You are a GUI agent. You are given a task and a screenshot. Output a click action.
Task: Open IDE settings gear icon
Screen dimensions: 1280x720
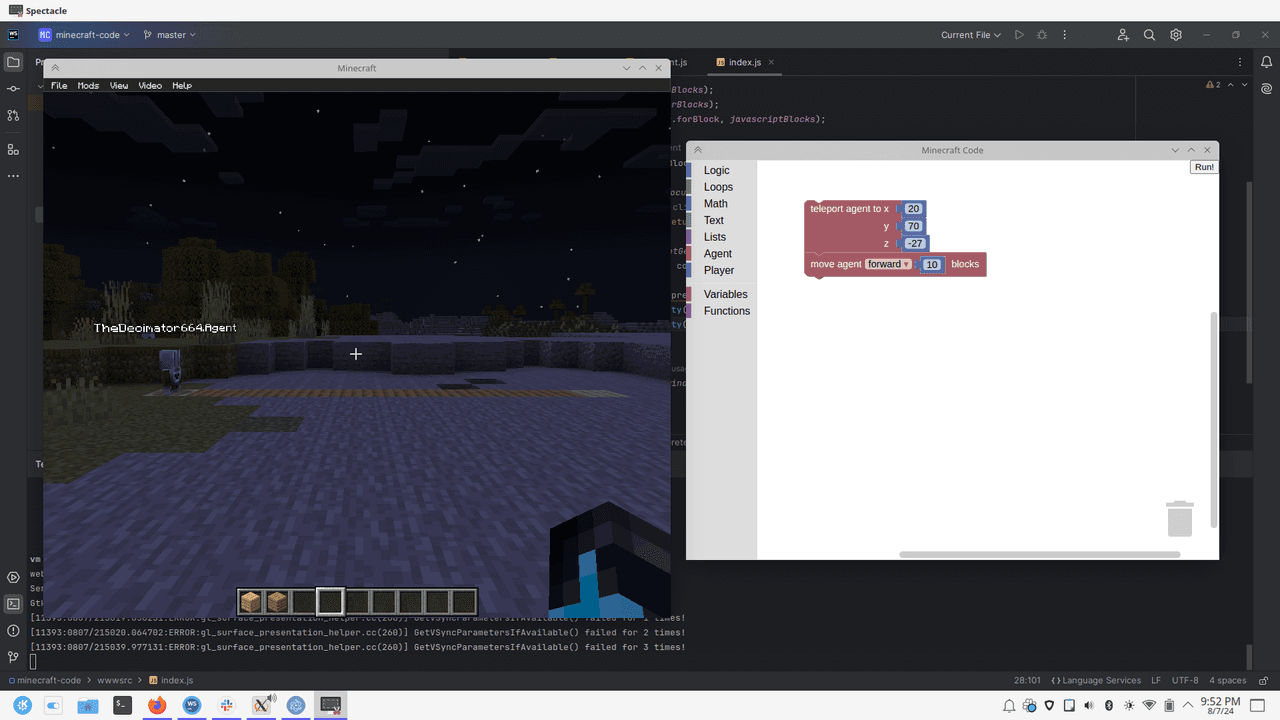(1176, 35)
